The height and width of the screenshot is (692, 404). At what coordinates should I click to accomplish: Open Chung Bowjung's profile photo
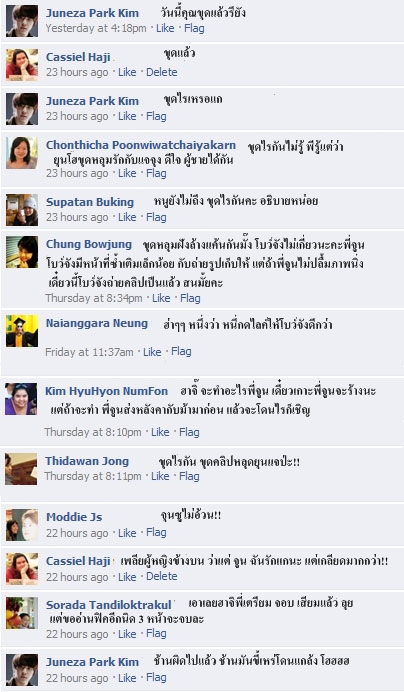(x=22, y=252)
